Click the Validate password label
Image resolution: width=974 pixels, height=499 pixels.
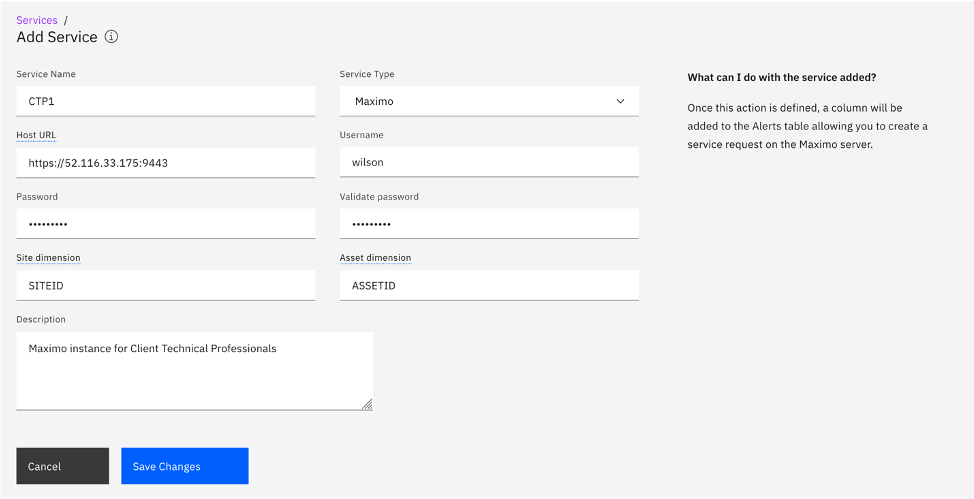[x=379, y=196]
